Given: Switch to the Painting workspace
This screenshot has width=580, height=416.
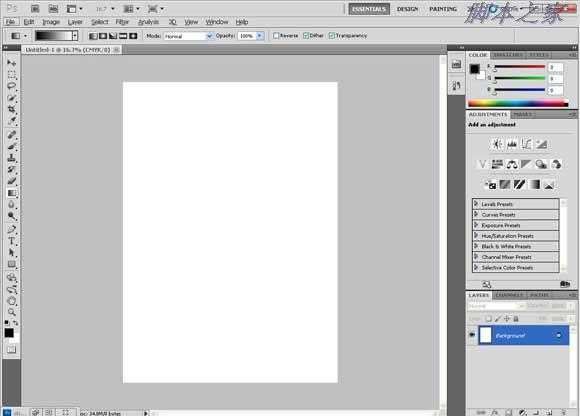Looking at the screenshot, I should [443, 9].
